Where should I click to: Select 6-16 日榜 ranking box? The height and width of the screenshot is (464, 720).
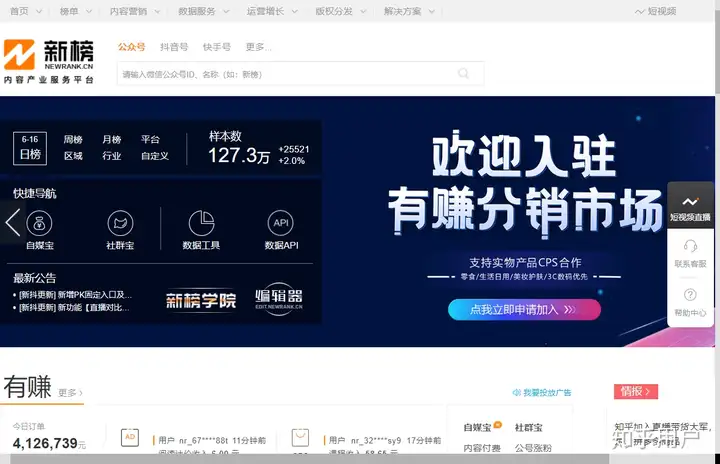tap(30, 148)
